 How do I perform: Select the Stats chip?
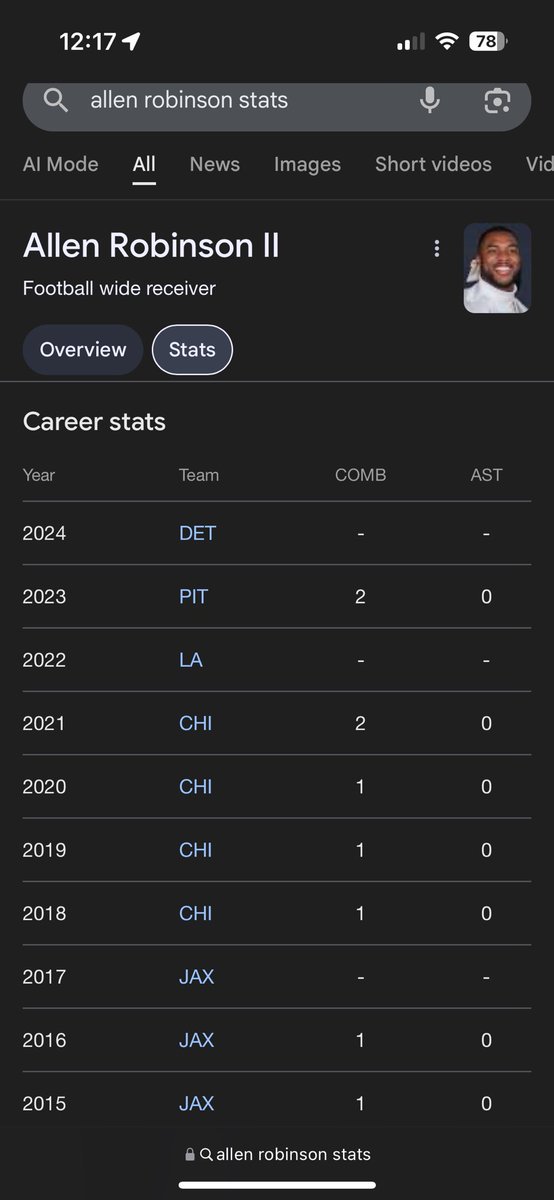coord(192,350)
